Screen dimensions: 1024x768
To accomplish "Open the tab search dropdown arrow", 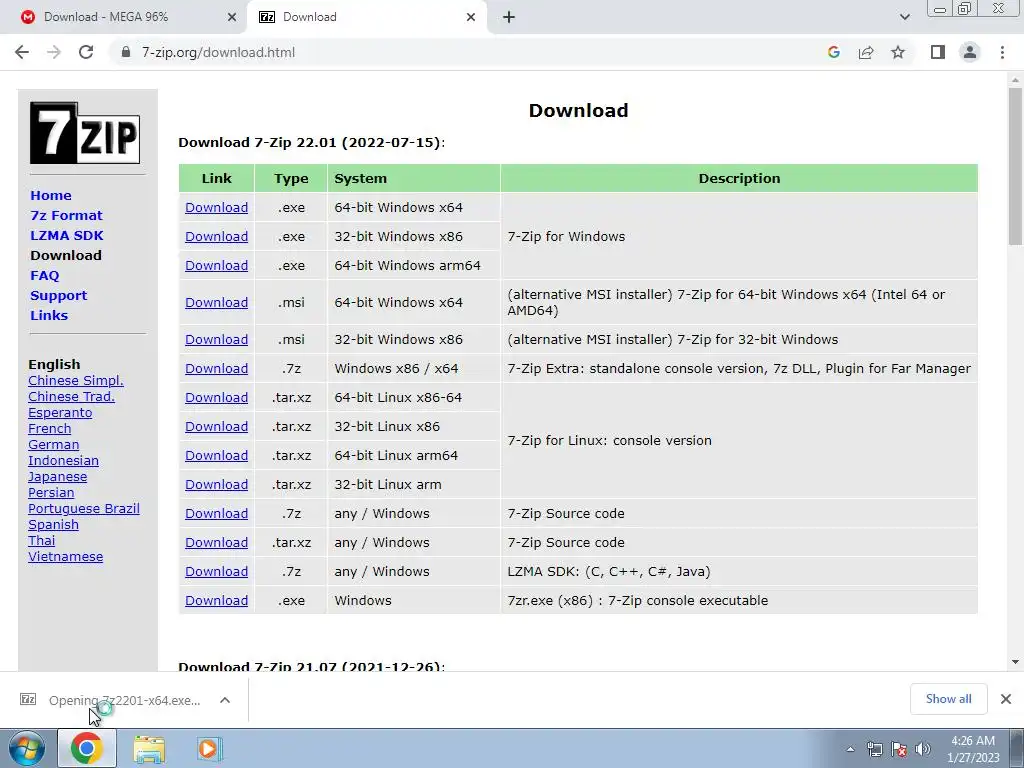I will [x=904, y=17].
